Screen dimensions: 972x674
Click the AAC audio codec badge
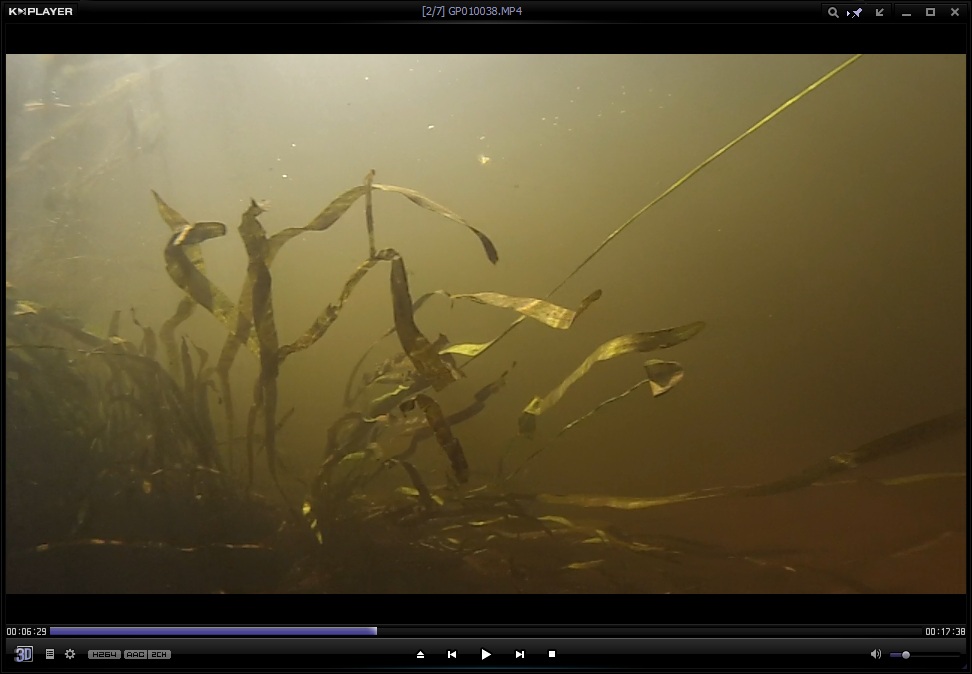coord(135,655)
